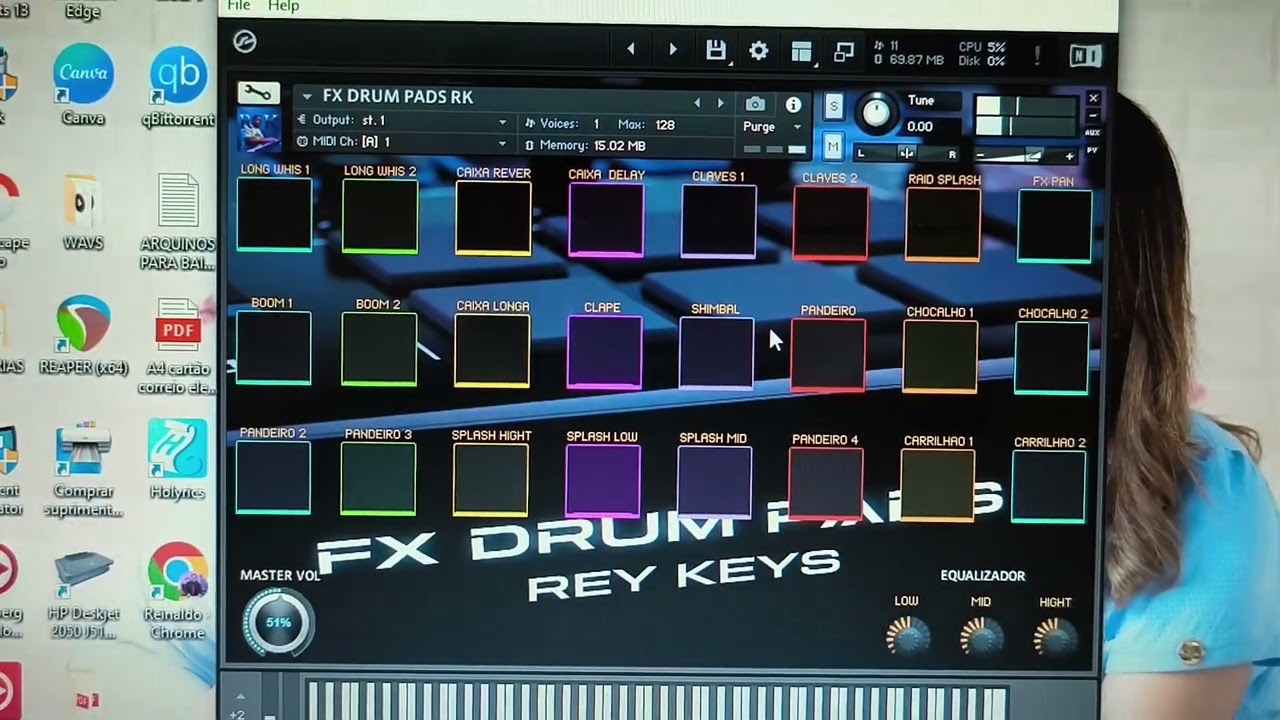
Task: Open Reinaldo Chrome desktop shortcut
Action: [x=177, y=590]
